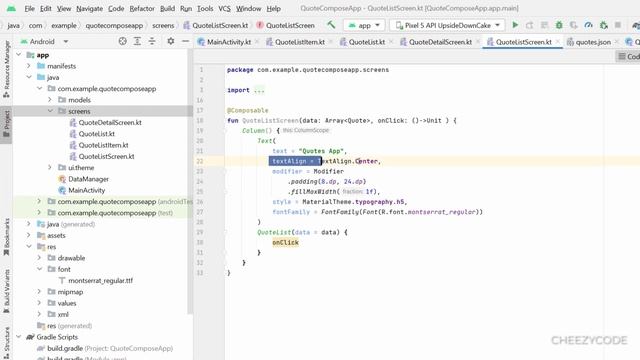The width and height of the screenshot is (640, 360).
Task: Switch to the quotes.json tab
Action: [593, 42]
